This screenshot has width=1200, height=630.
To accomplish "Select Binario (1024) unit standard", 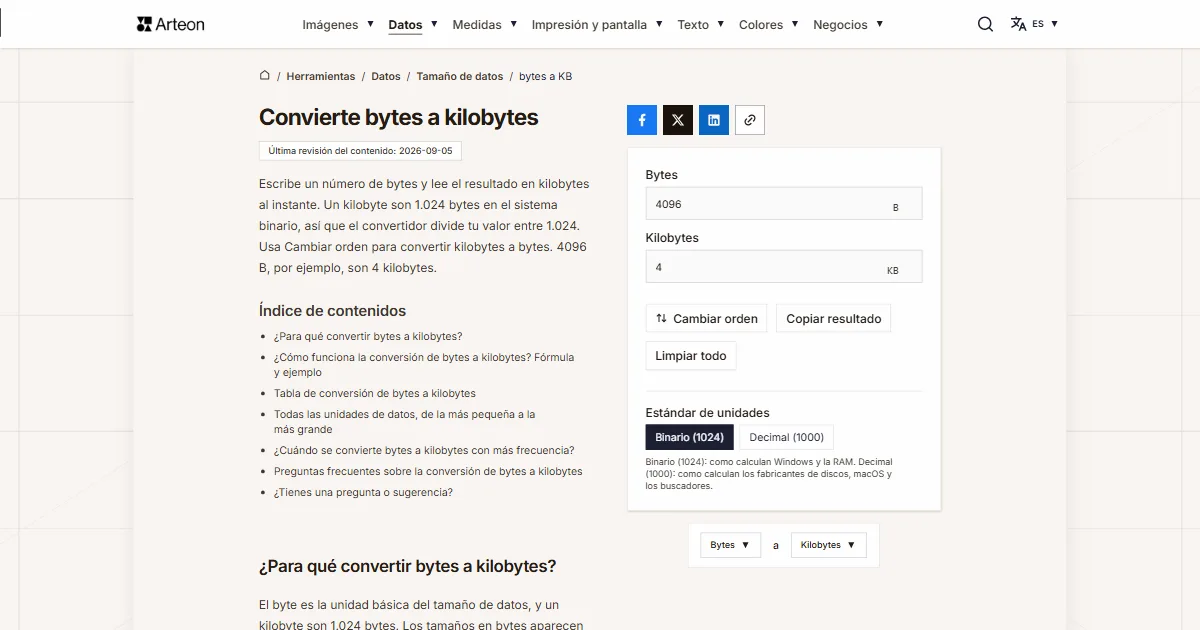I will coord(690,437).
